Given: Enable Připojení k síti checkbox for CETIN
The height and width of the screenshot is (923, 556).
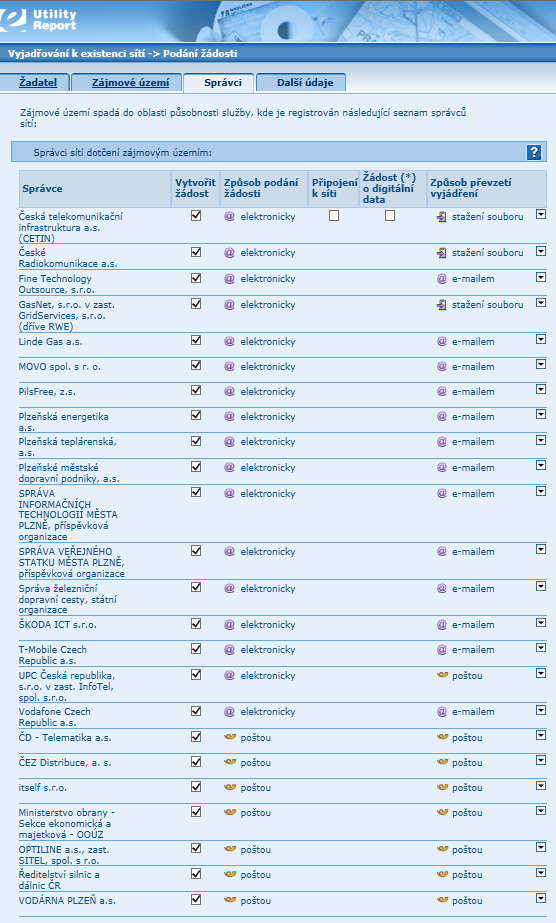Looking at the screenshot, I should coord(334,216).
